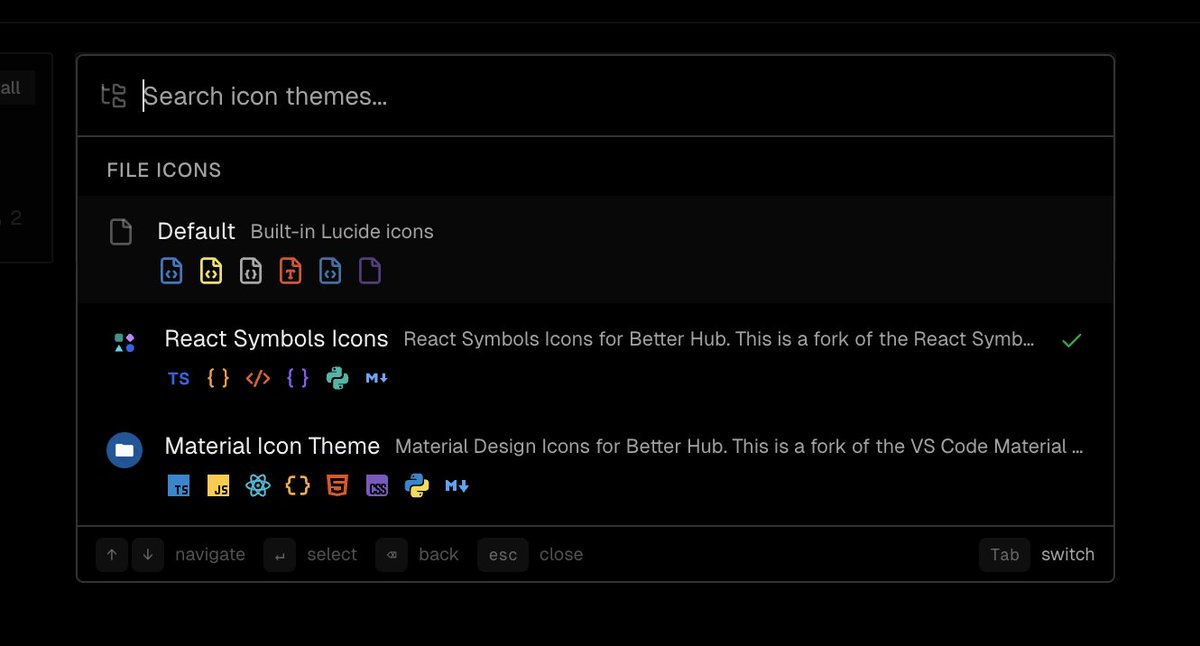1200x646 pixels.
Task: Click the backspace key hint beside back
Action: tap(392, 555)
